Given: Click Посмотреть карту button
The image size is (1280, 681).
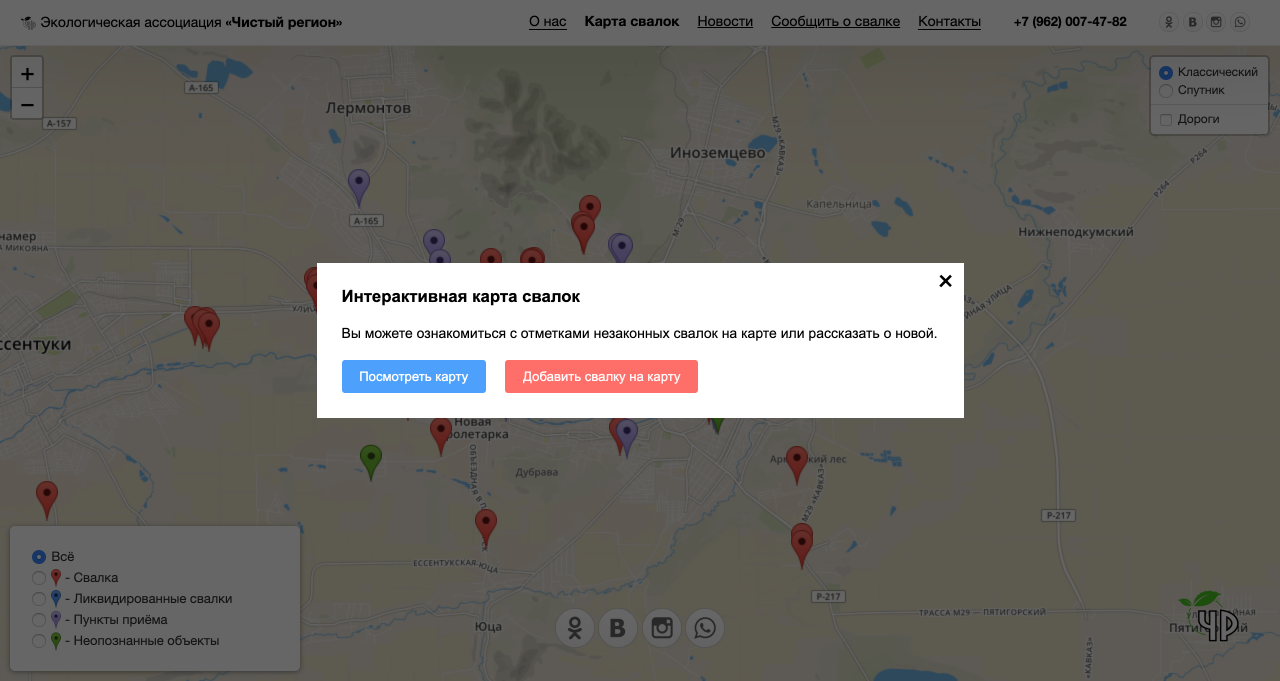Looking at the screenshot, I should (x=414, y=377).
